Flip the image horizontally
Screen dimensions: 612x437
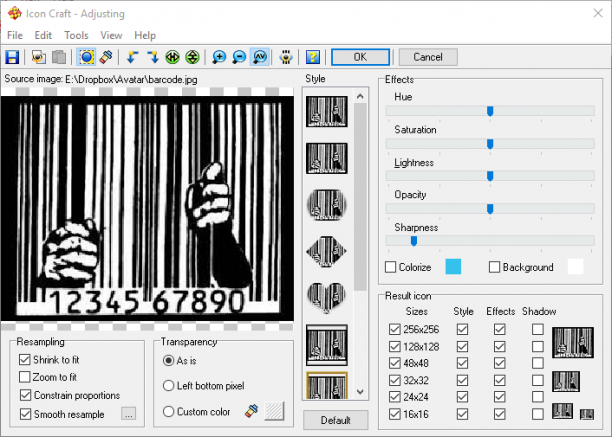pos(172,57)
